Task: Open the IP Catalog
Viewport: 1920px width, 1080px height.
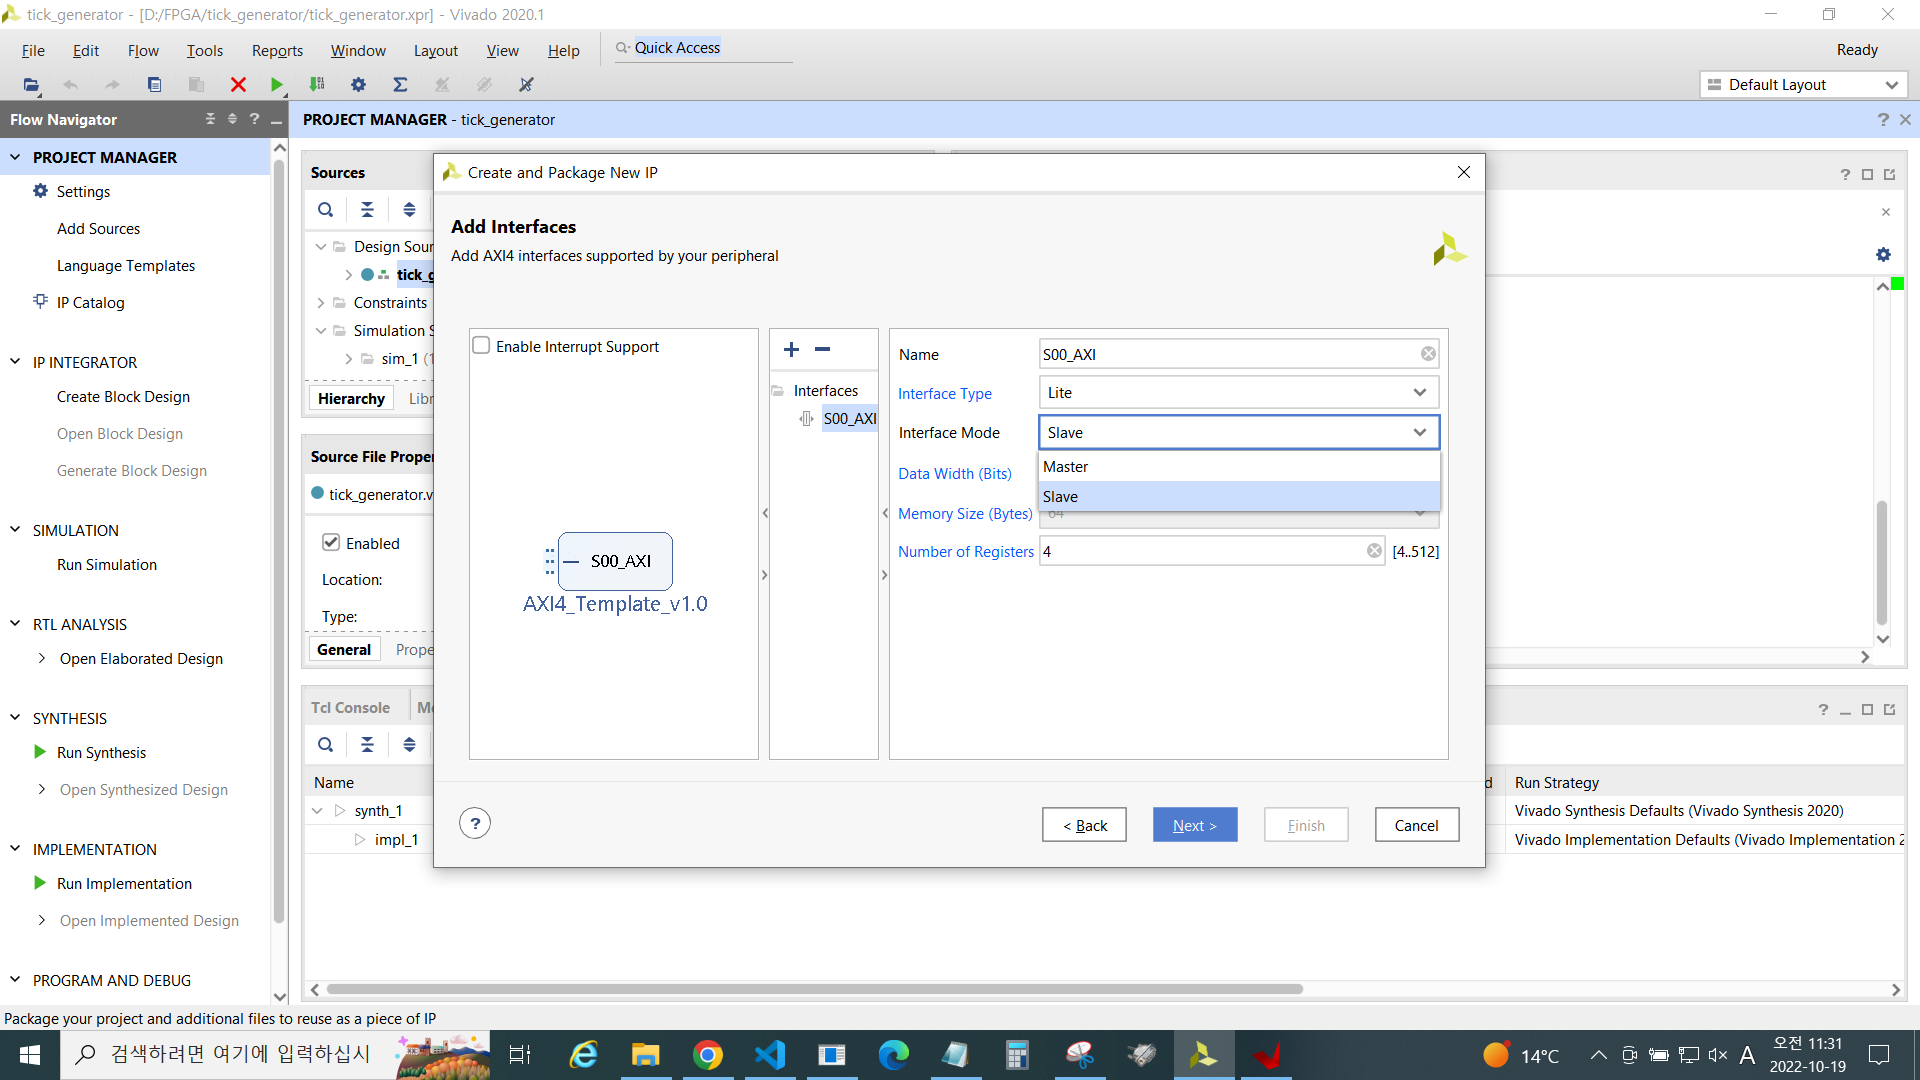Action: click(x=90, y=302)
